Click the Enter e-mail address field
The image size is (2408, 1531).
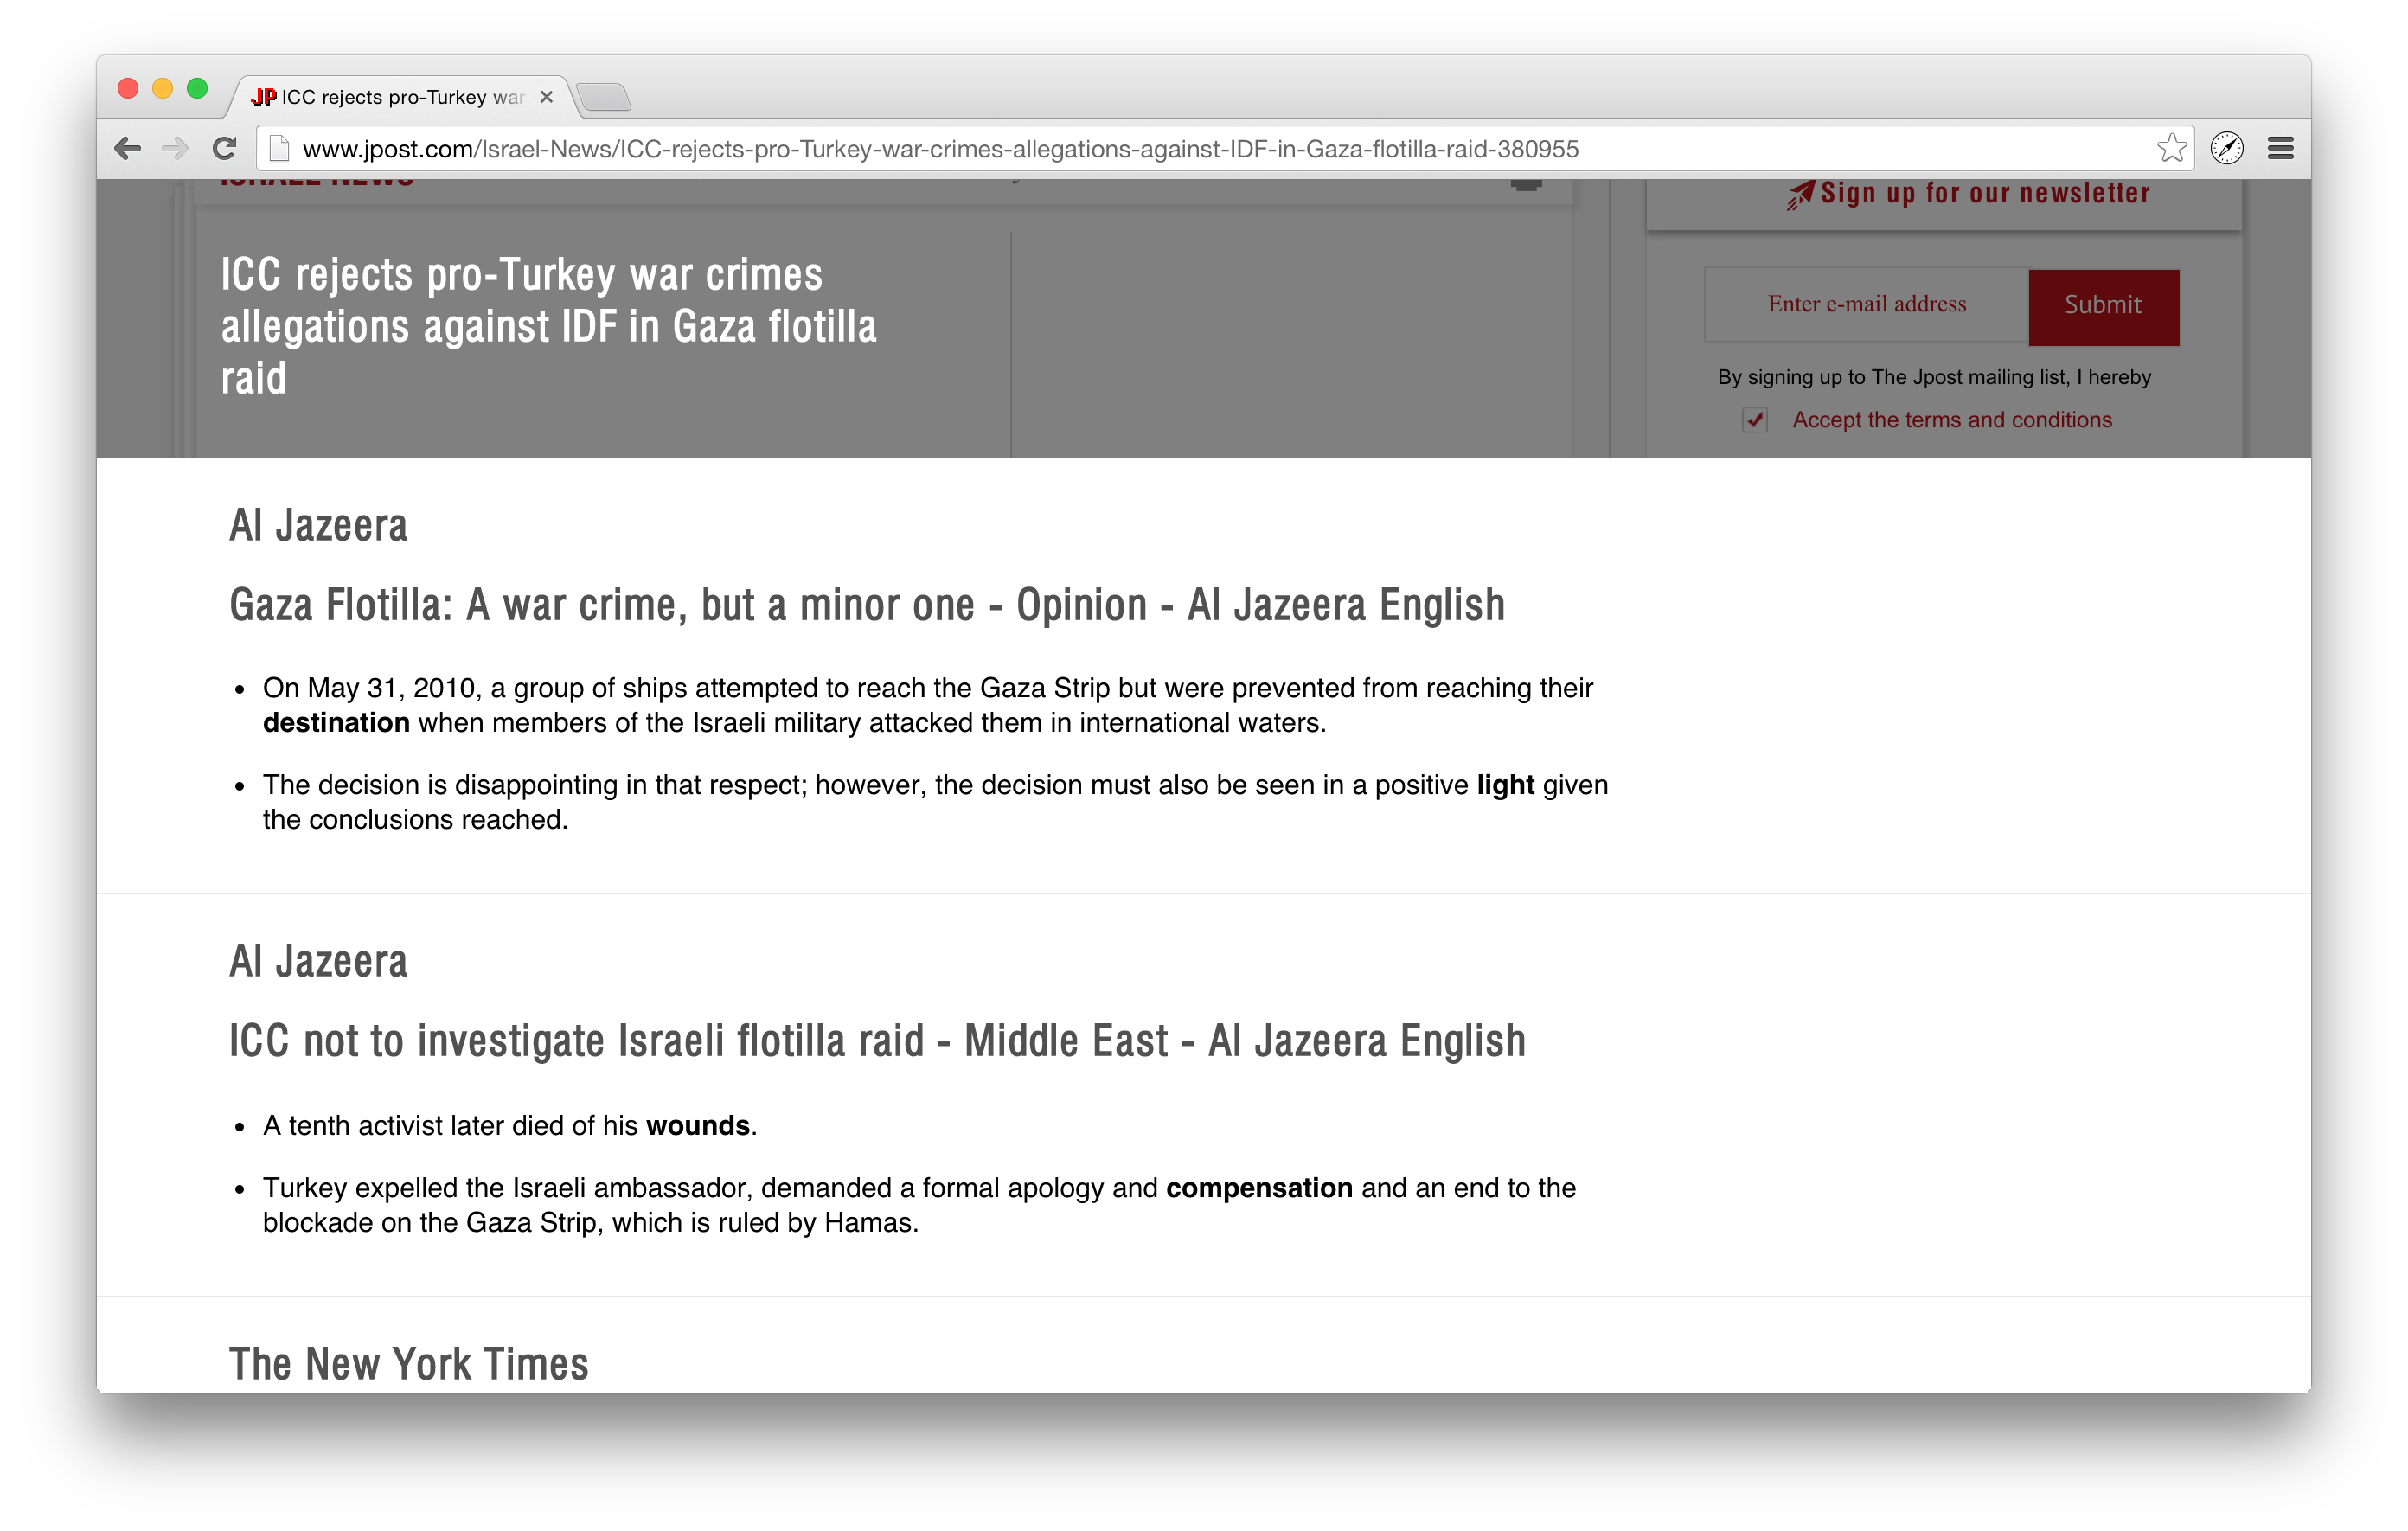pyautogui.click(x=1866, y=304)
